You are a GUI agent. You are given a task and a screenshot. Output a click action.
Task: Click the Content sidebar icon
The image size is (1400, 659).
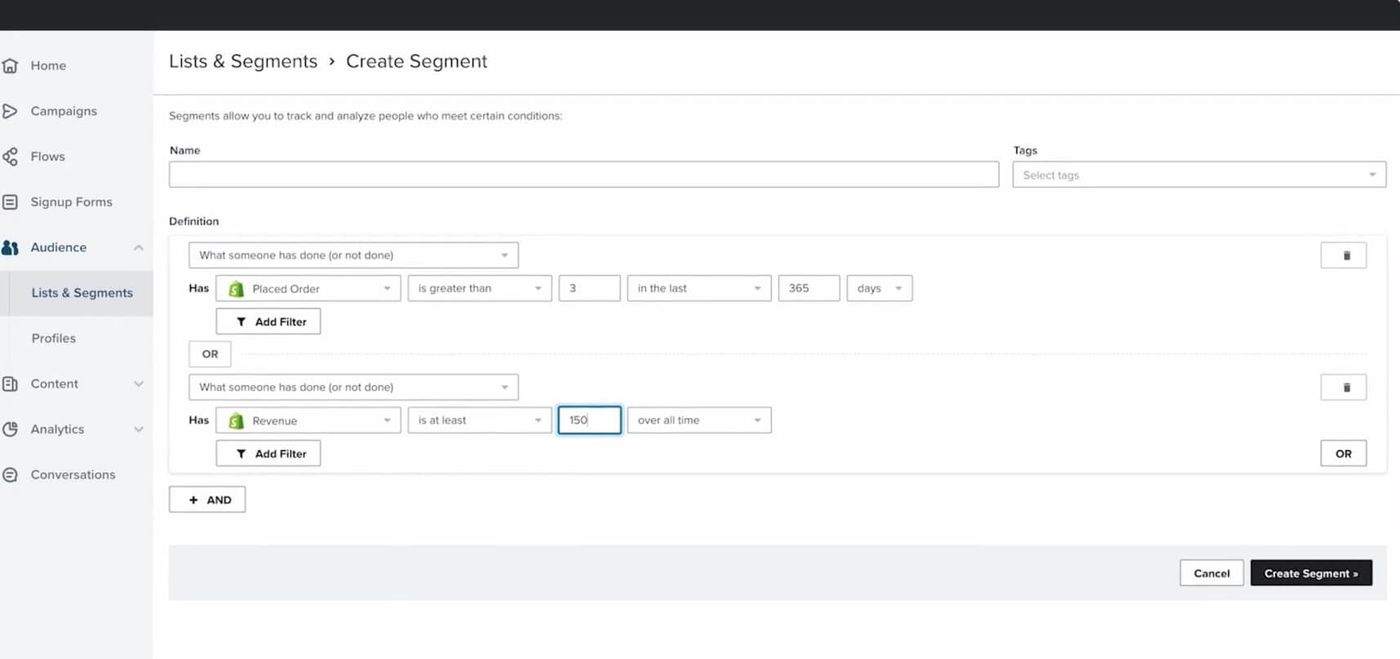click(x=10, y=384)
